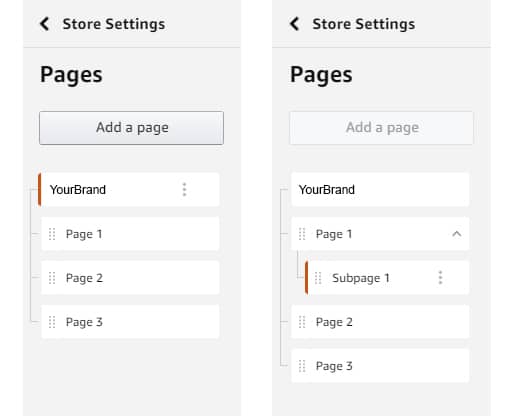Click drag handle of Page 2 in left panel

point(52,278)
